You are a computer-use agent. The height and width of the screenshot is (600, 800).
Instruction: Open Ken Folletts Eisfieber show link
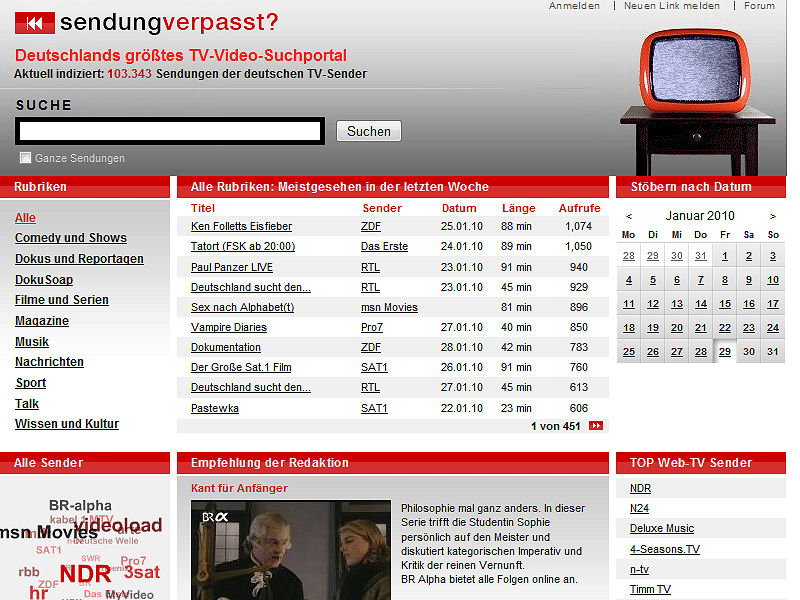(241, 227)
